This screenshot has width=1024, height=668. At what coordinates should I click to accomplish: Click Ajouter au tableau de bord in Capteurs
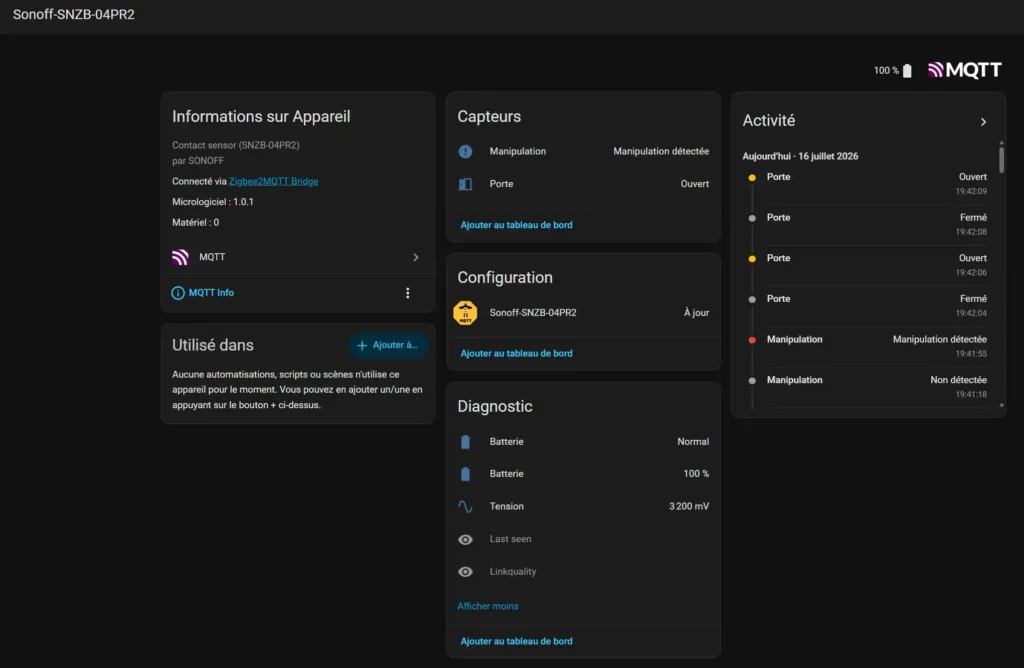tap(516, 225)
